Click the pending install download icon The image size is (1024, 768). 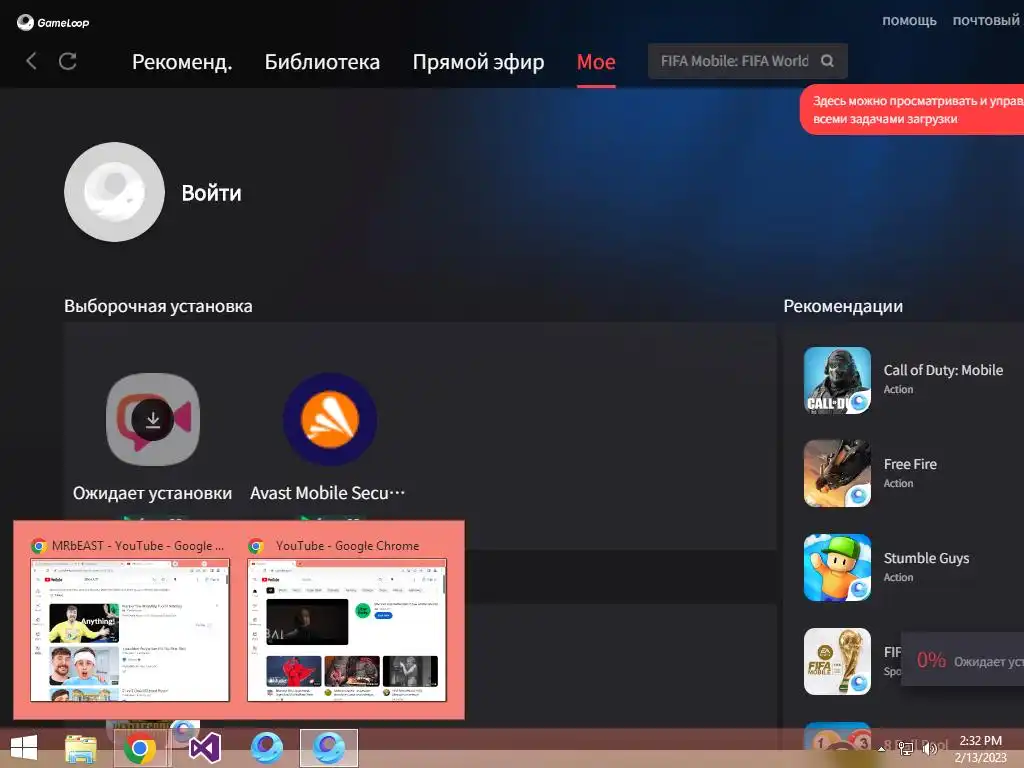[153, 419]
